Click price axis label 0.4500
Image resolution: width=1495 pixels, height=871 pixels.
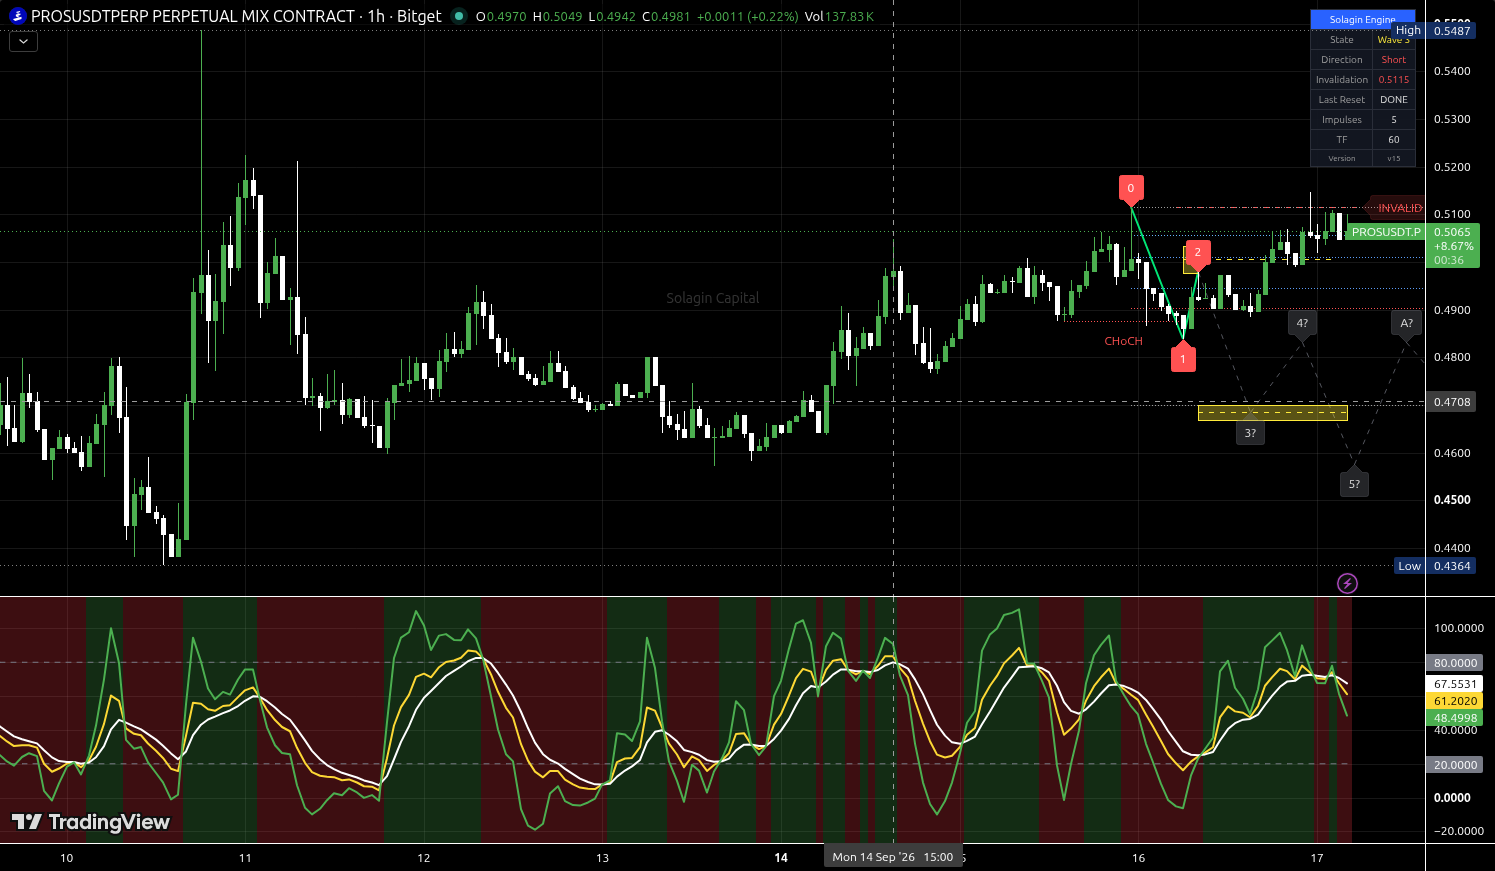(1452, 500)
